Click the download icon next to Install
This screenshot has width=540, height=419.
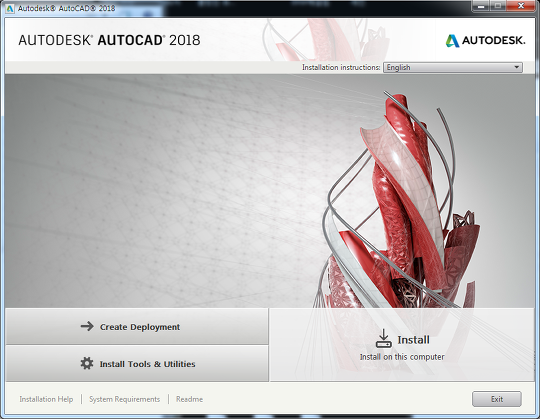(383, 338)
